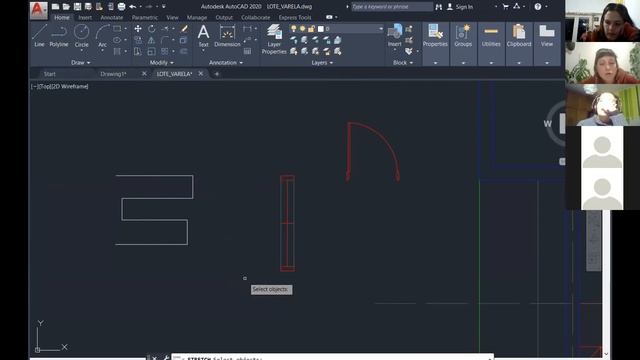Activate the Fillet tool in Modify panel
640x360 pixels.
pyautogui.click(x=165, y=40)
